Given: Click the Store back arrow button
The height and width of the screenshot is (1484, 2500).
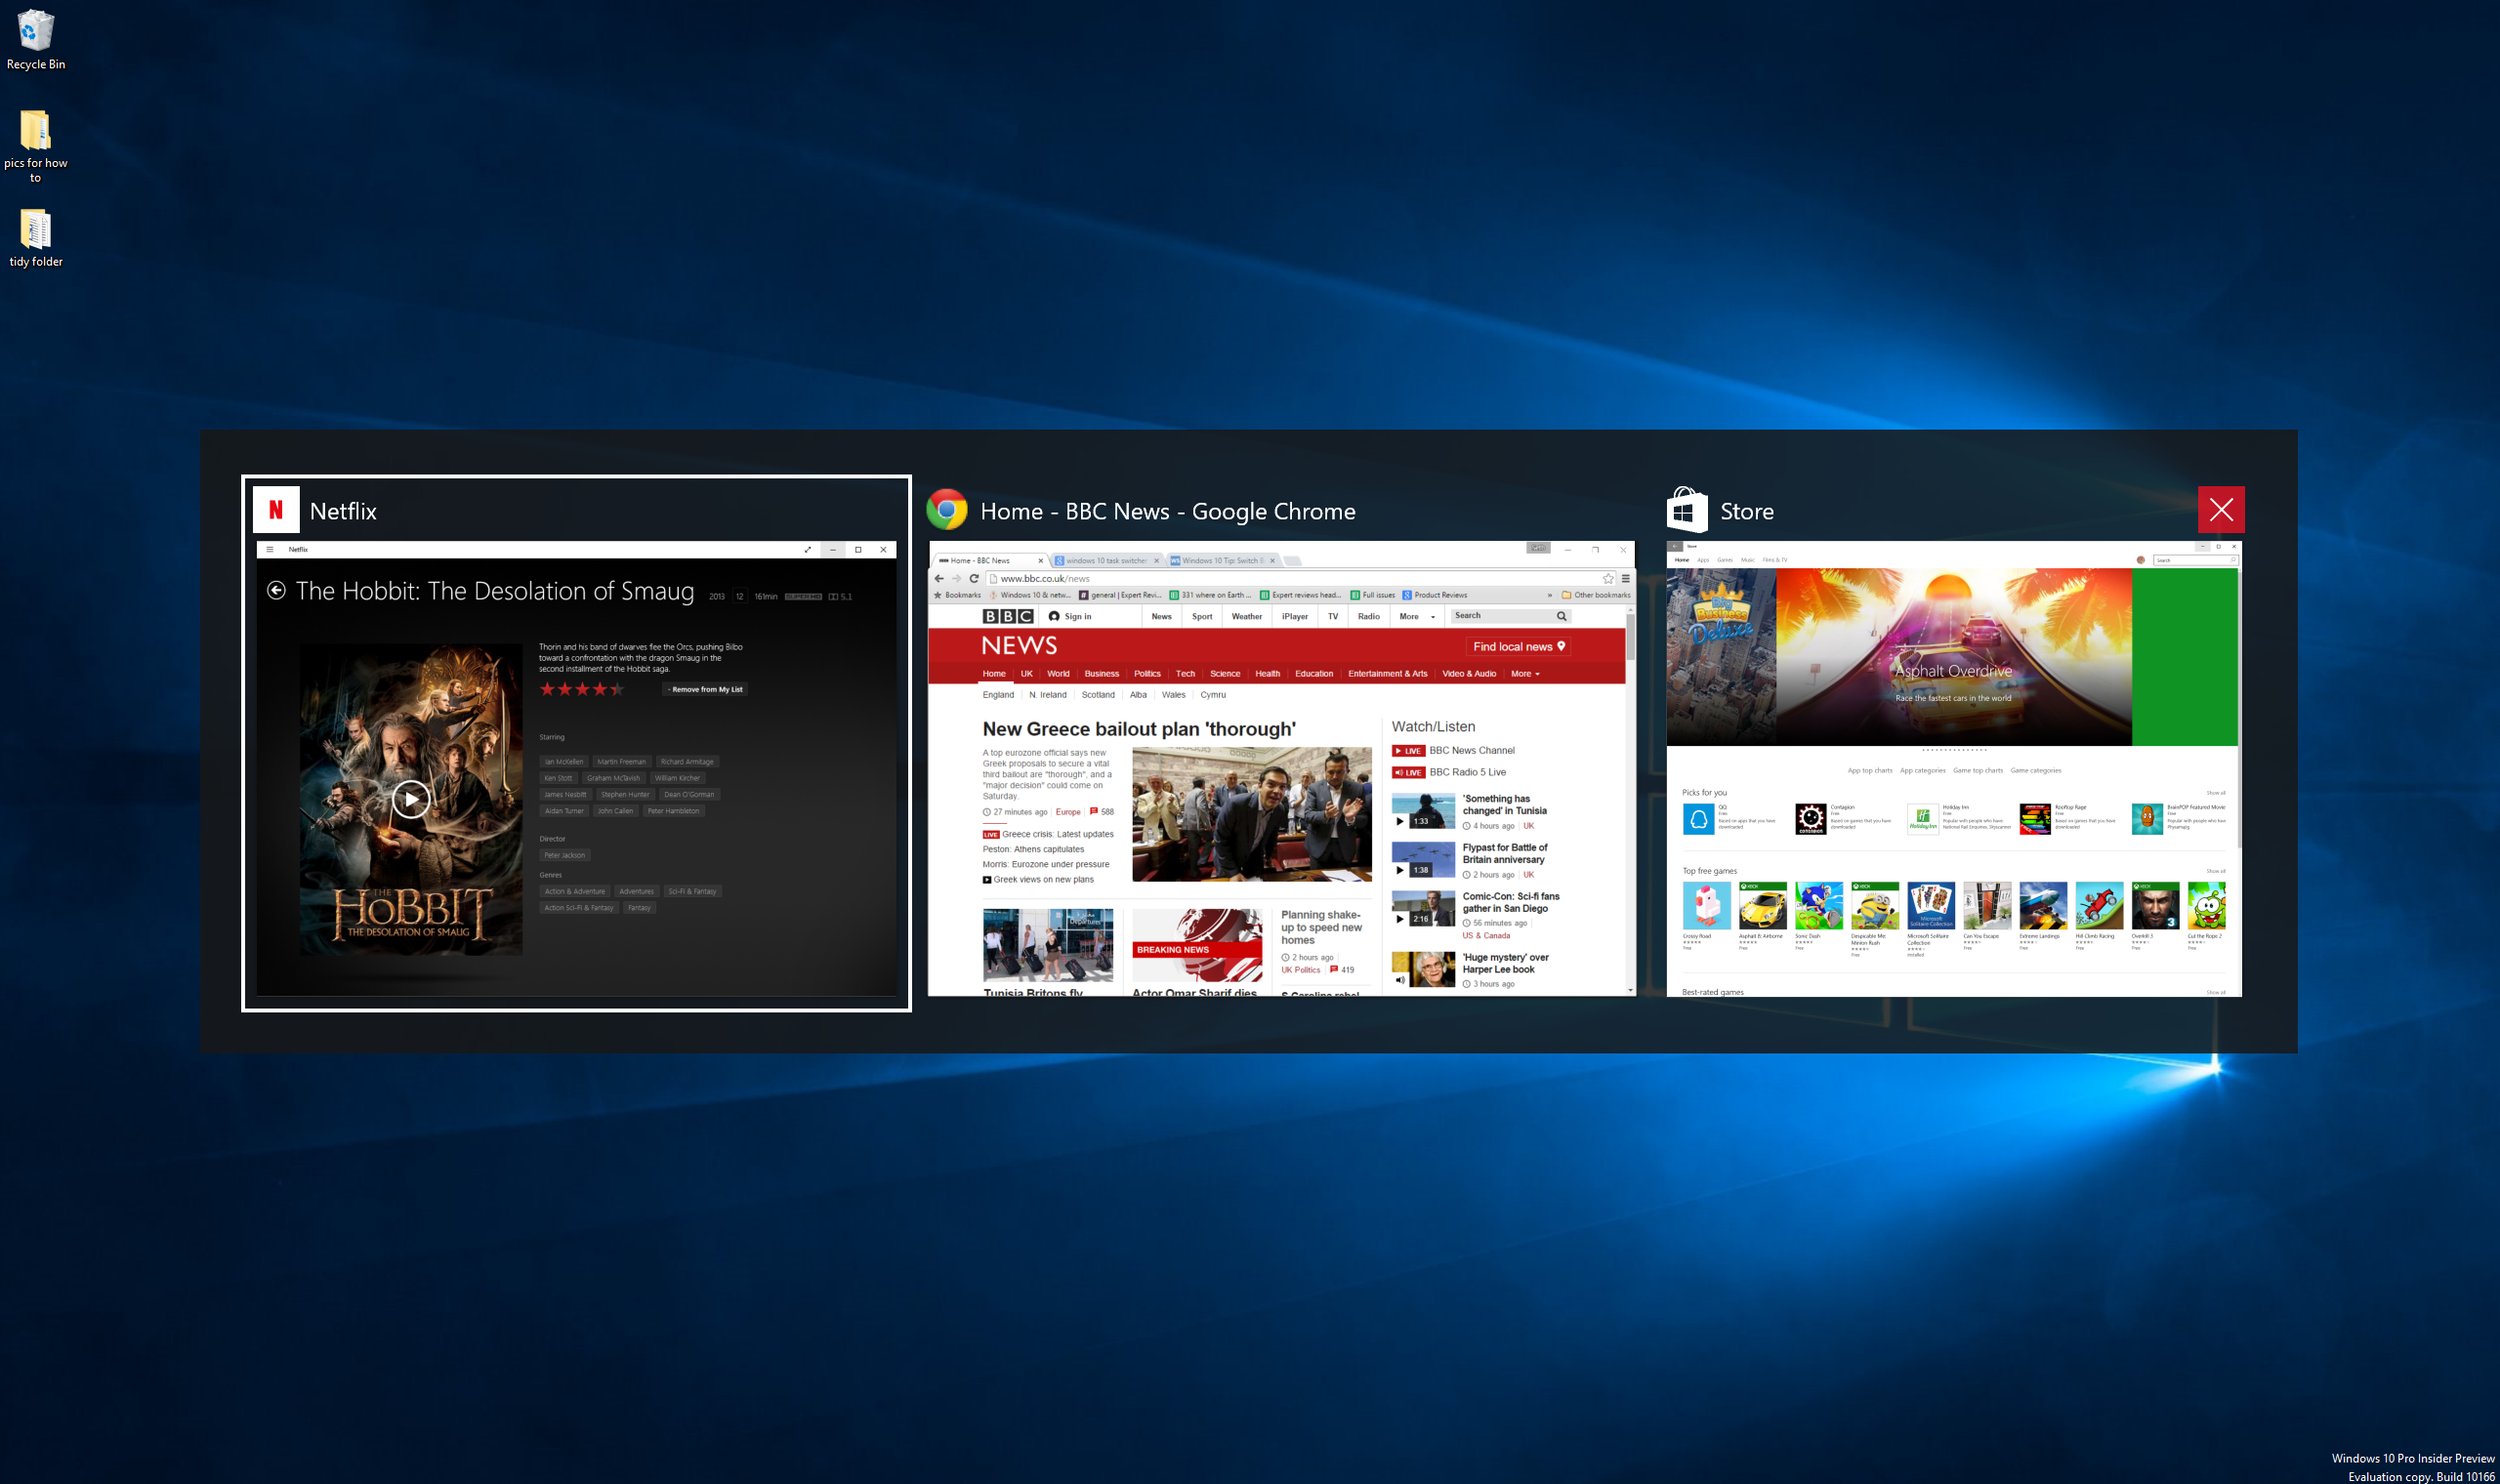Looking at the screenshot, I should pos(1674,547).
